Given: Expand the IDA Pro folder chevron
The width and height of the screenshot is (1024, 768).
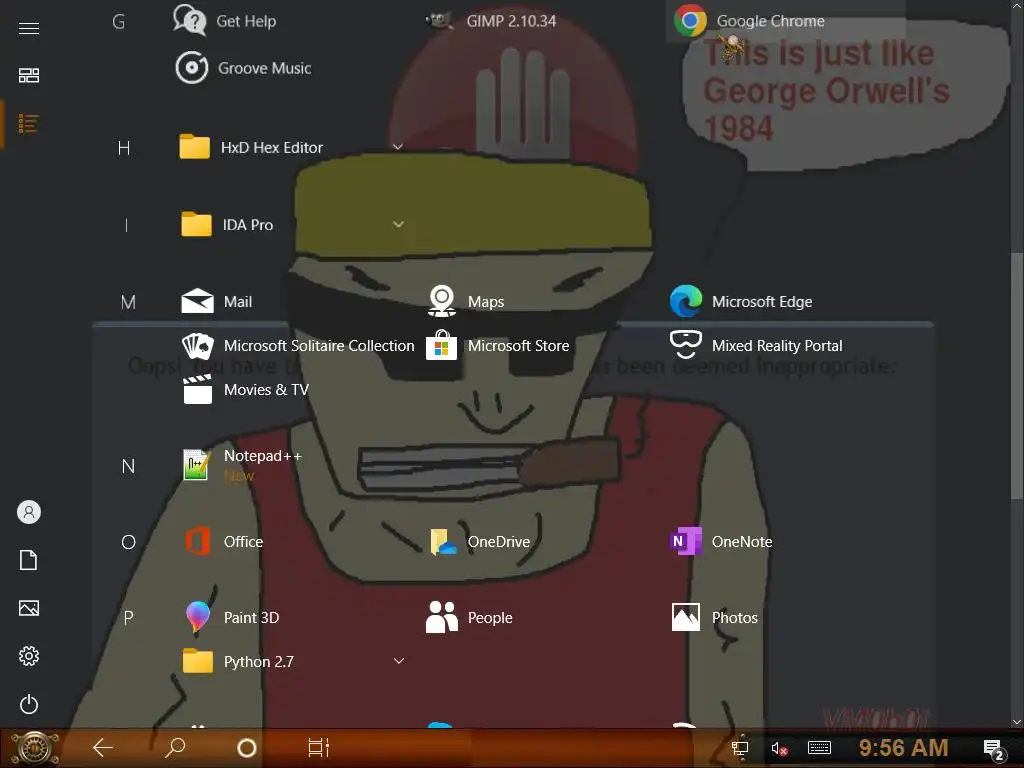Looking at the screenshot, I should (398, 224).
